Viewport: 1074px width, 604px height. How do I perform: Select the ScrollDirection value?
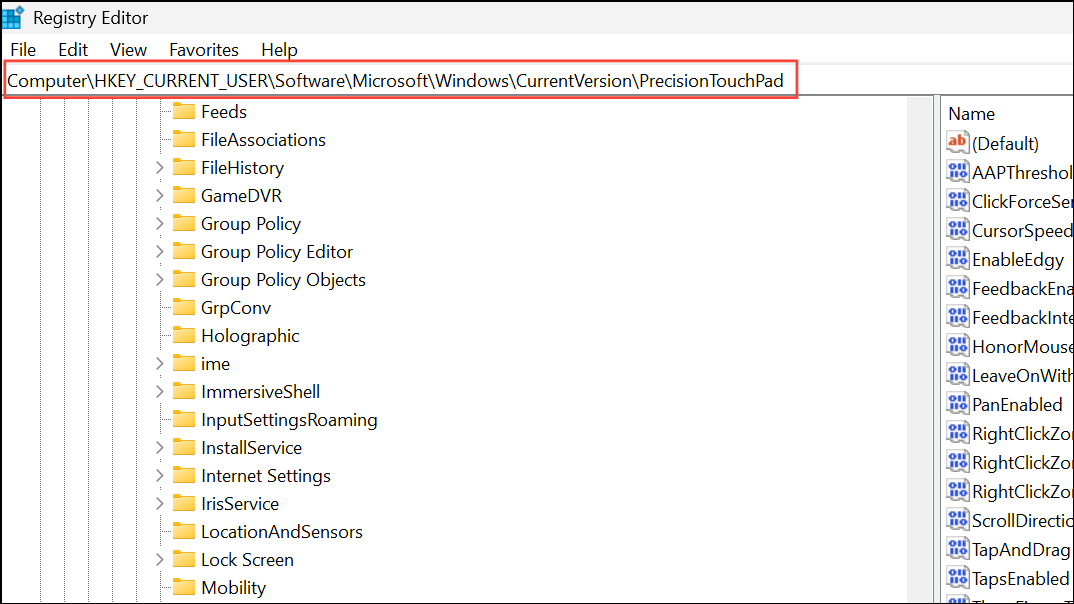coord(1020,520)
